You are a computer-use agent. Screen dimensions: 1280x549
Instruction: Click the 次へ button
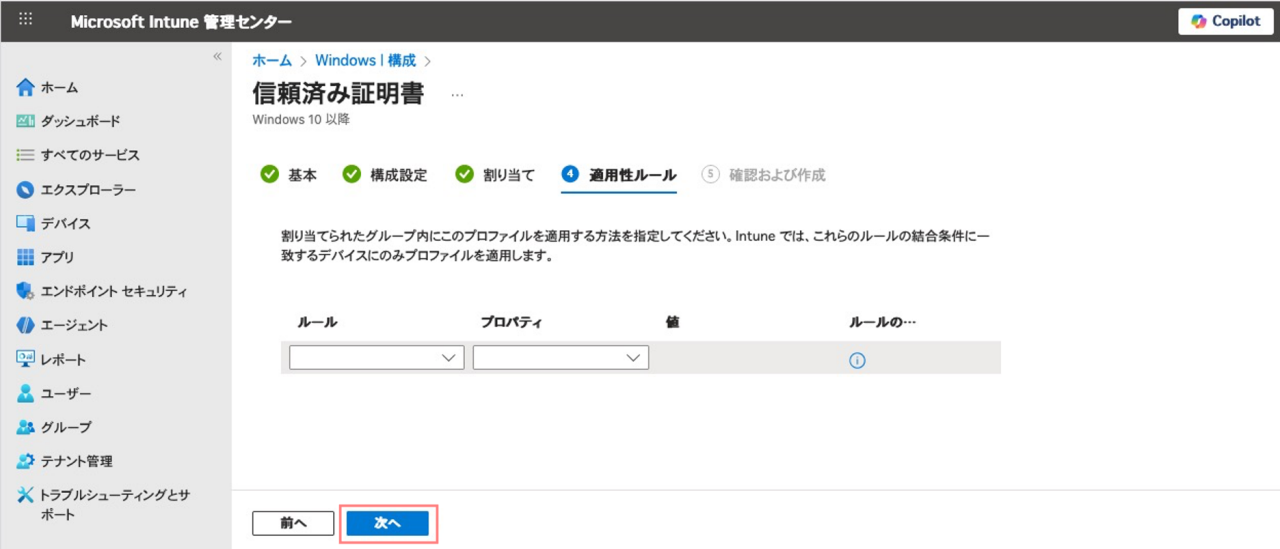(387, 523)
